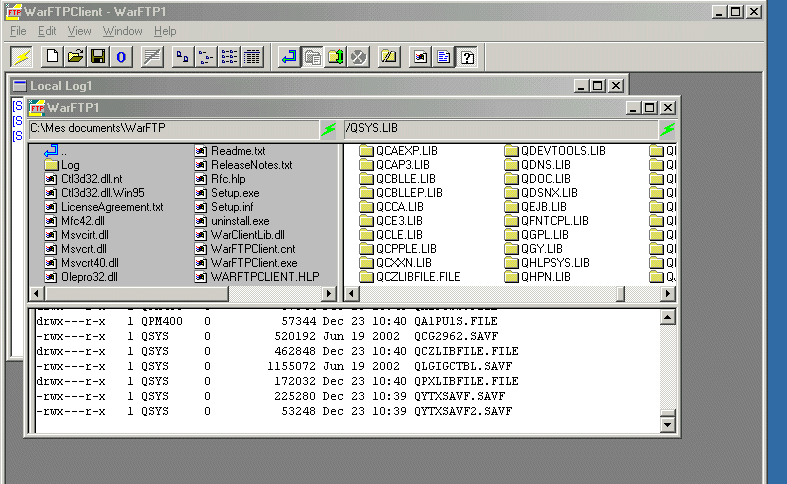The width and height of the screenshot is (787, 484).
Task: Click right arrow of remote pane scrollbar
Action: coord(668,293)
